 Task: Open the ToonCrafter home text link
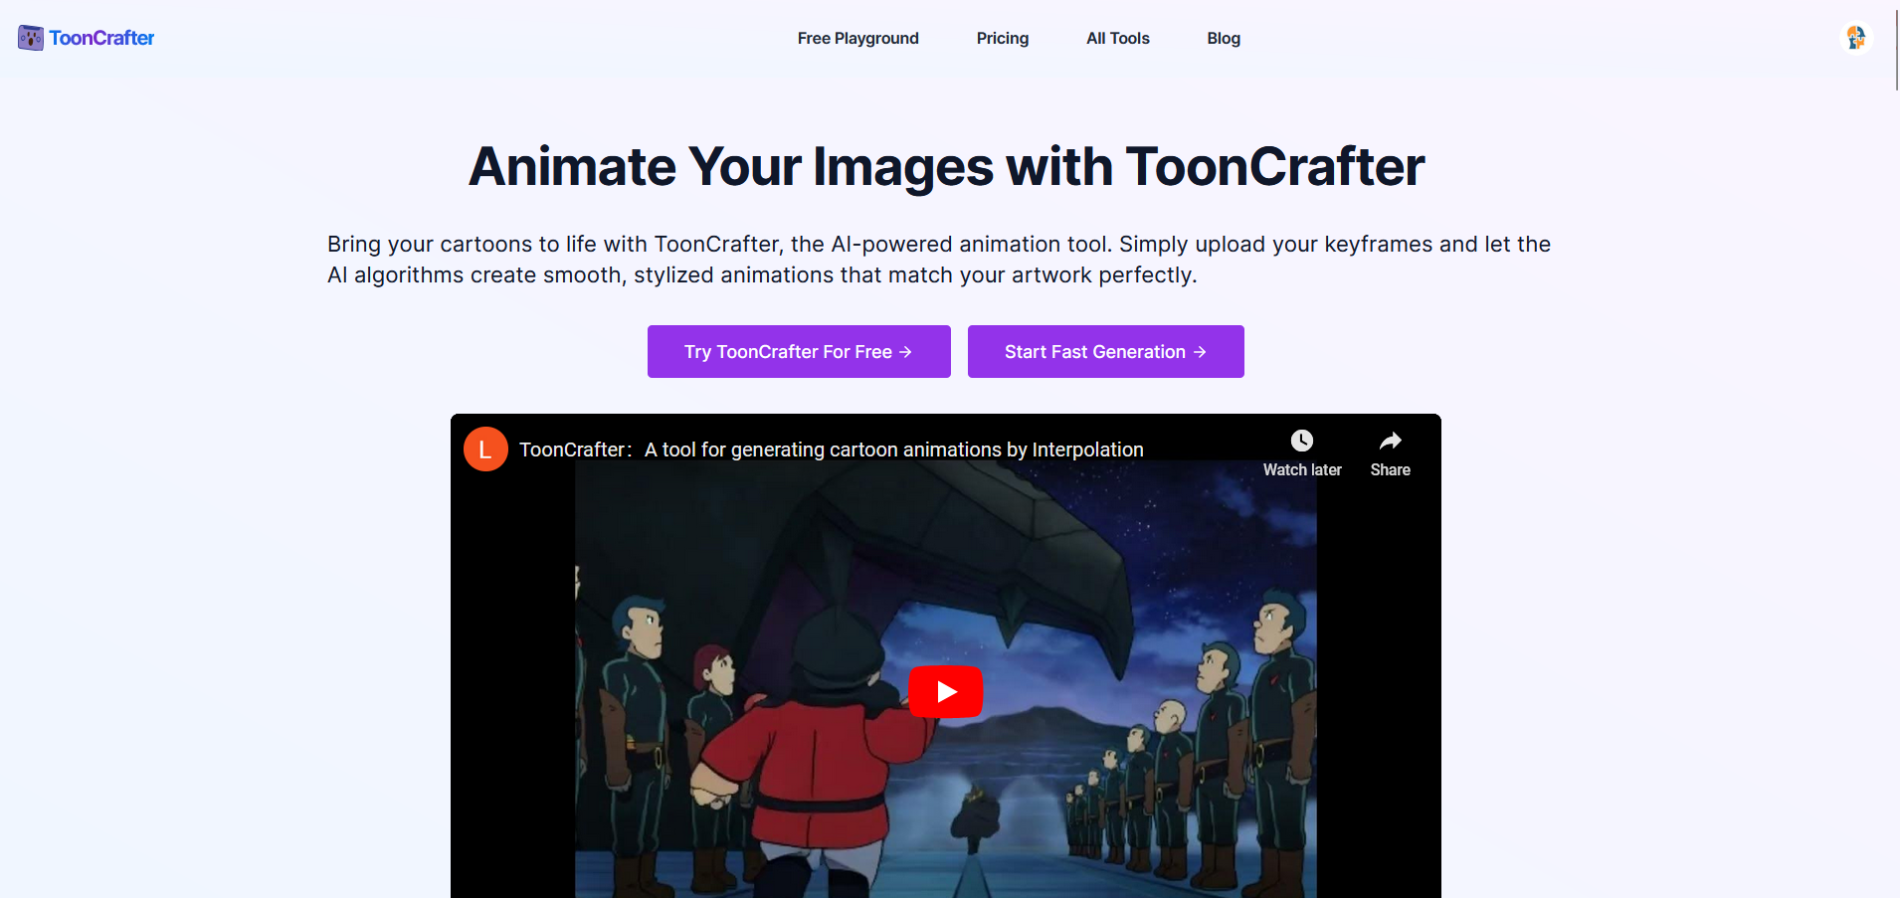(101, 38)
